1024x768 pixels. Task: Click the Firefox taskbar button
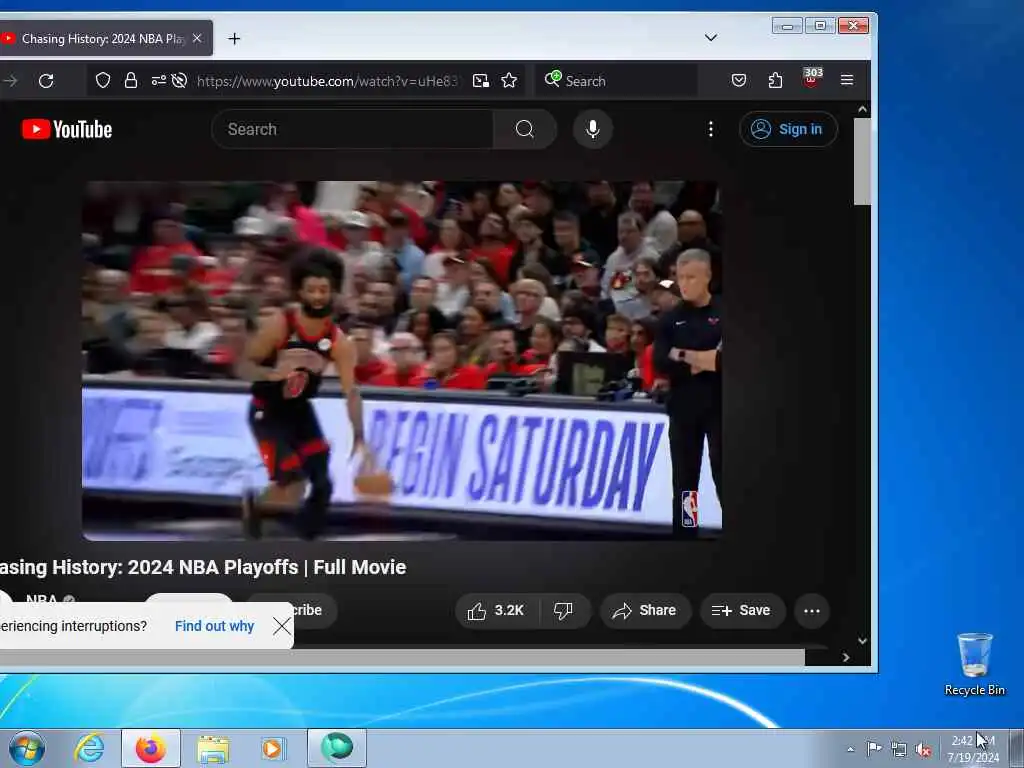click(151, 748)
